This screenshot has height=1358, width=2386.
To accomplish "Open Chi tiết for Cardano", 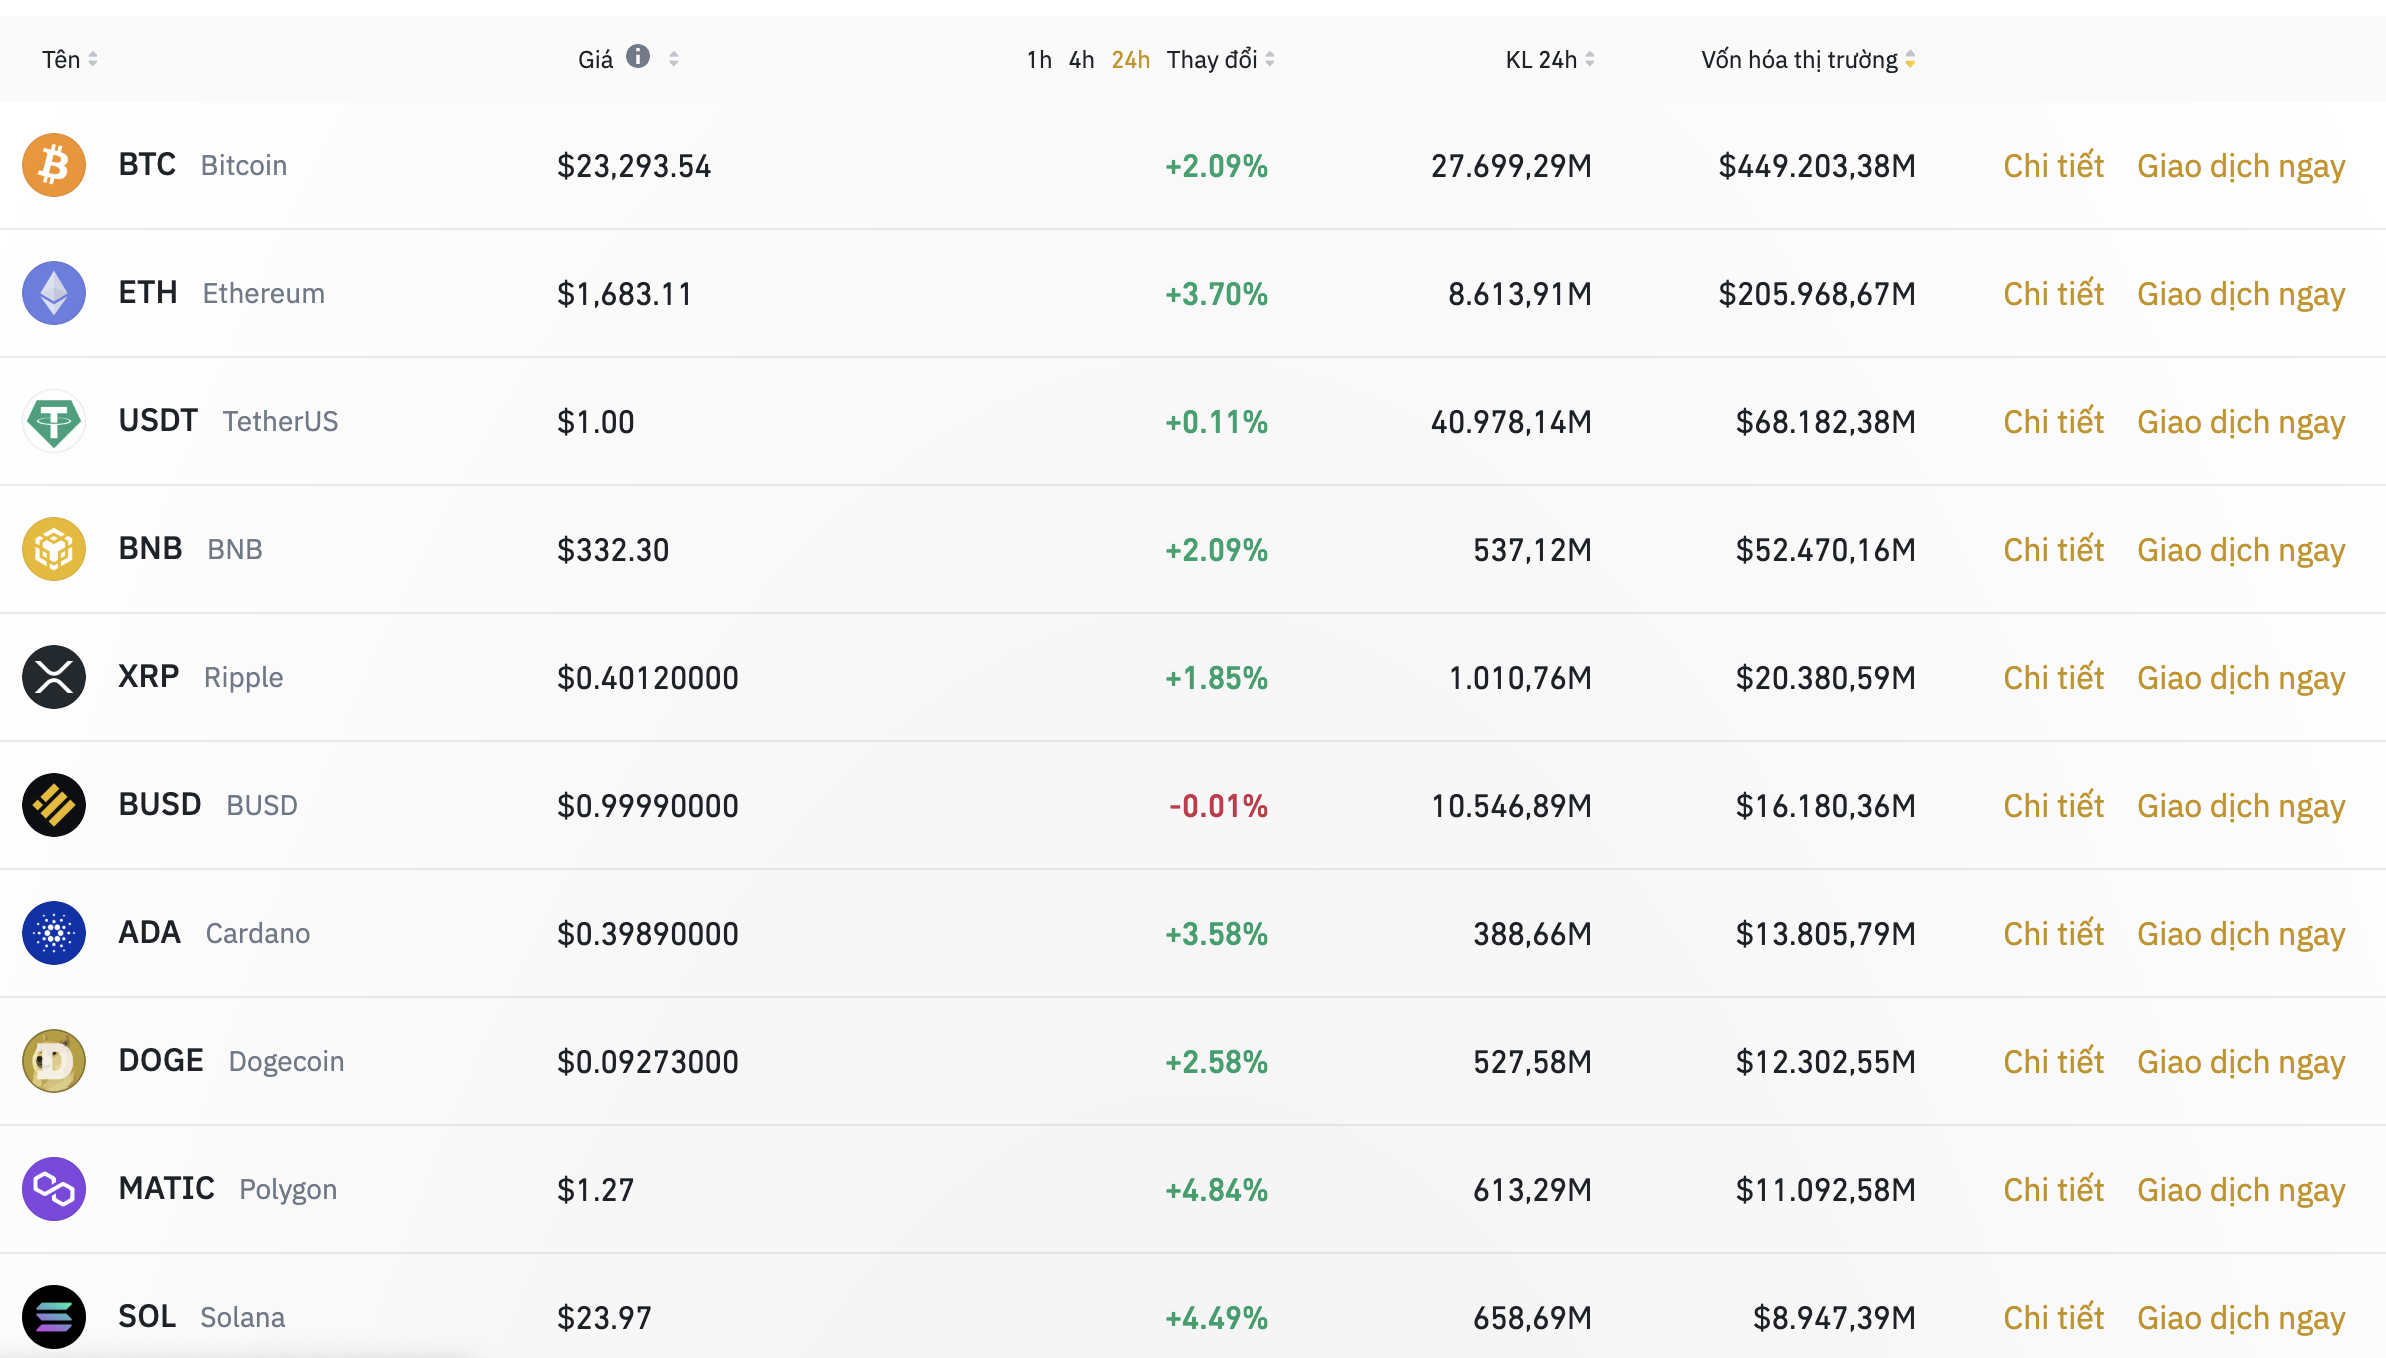I will (x=2053, y=933).
